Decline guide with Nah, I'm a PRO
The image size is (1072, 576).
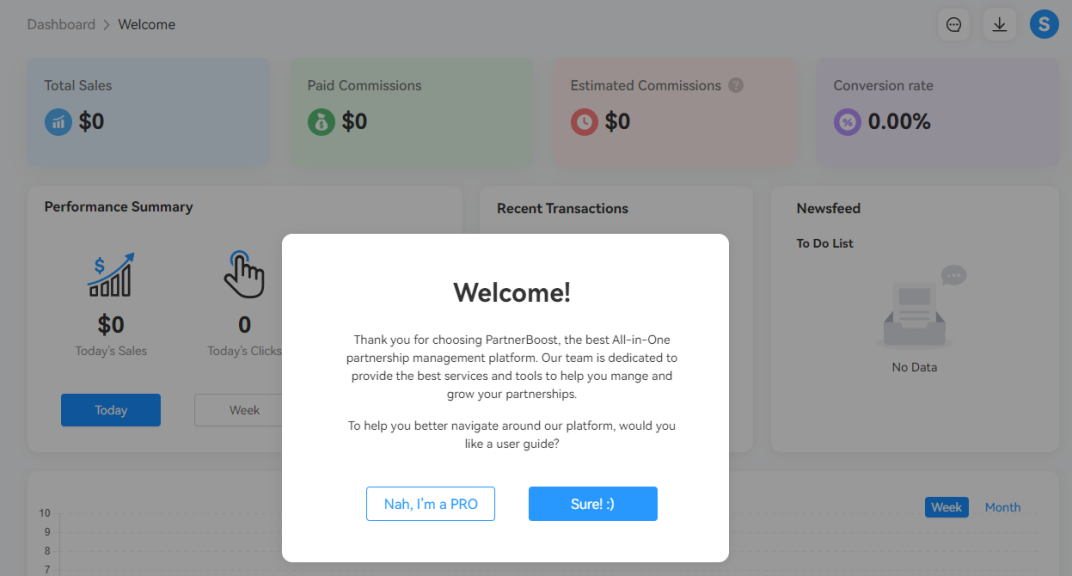431,504
